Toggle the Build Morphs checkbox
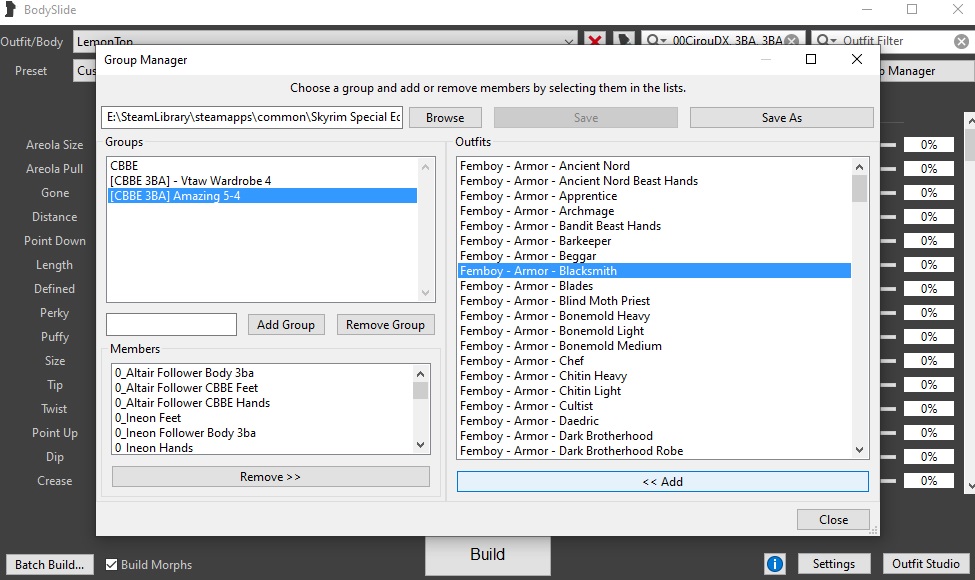 point(112,564)
